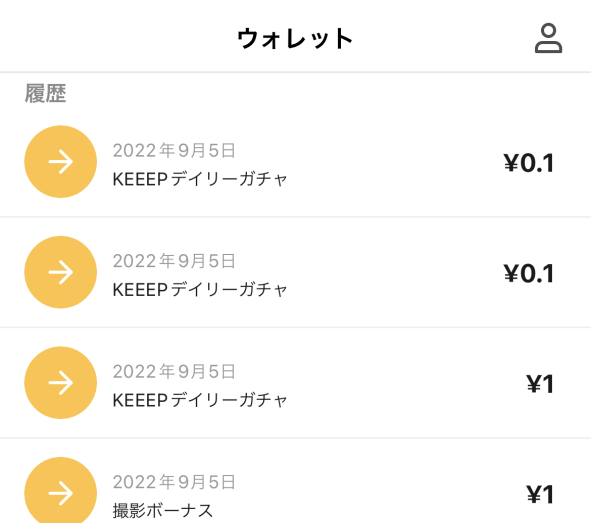Click the ¥0.1 amount of the second entry
Viewport: 591px width, 523px height.
pos(528,274)
